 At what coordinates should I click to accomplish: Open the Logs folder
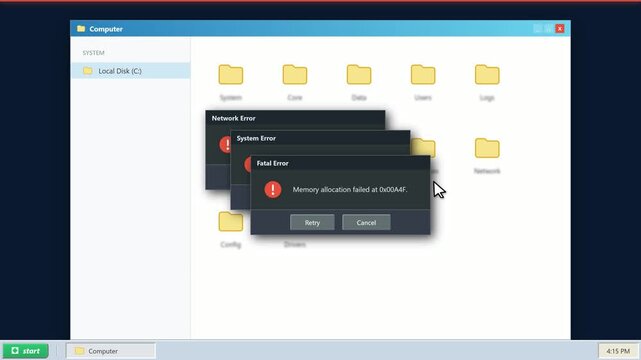click(487, 75)
